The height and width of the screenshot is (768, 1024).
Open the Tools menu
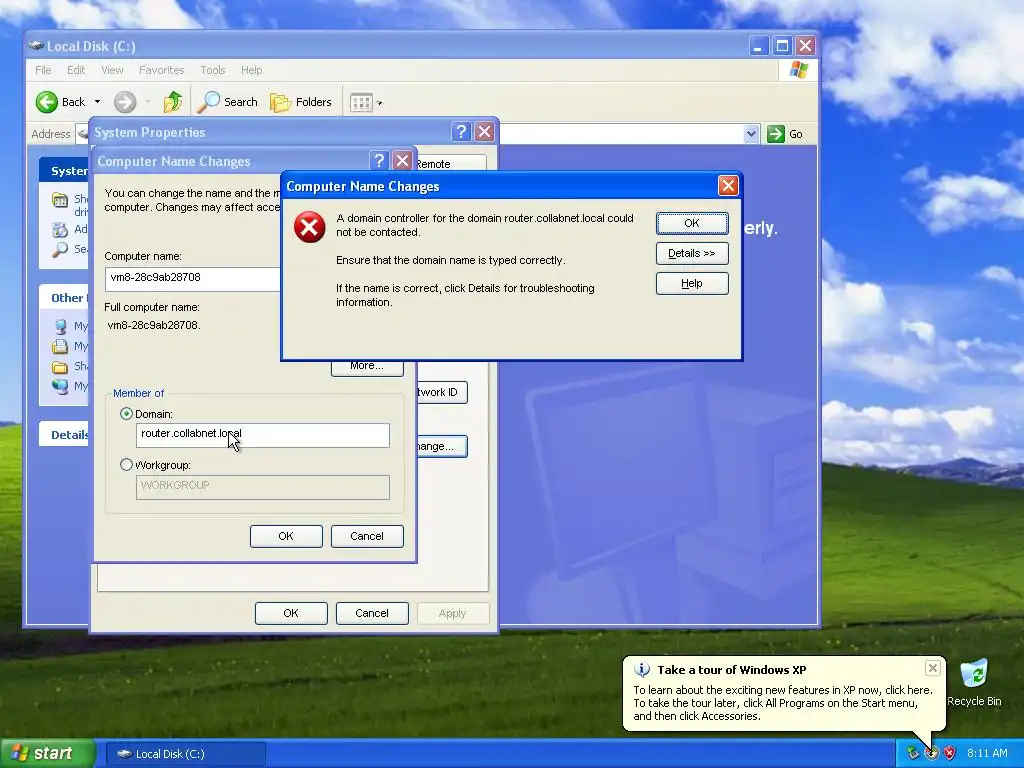[212, 70]
